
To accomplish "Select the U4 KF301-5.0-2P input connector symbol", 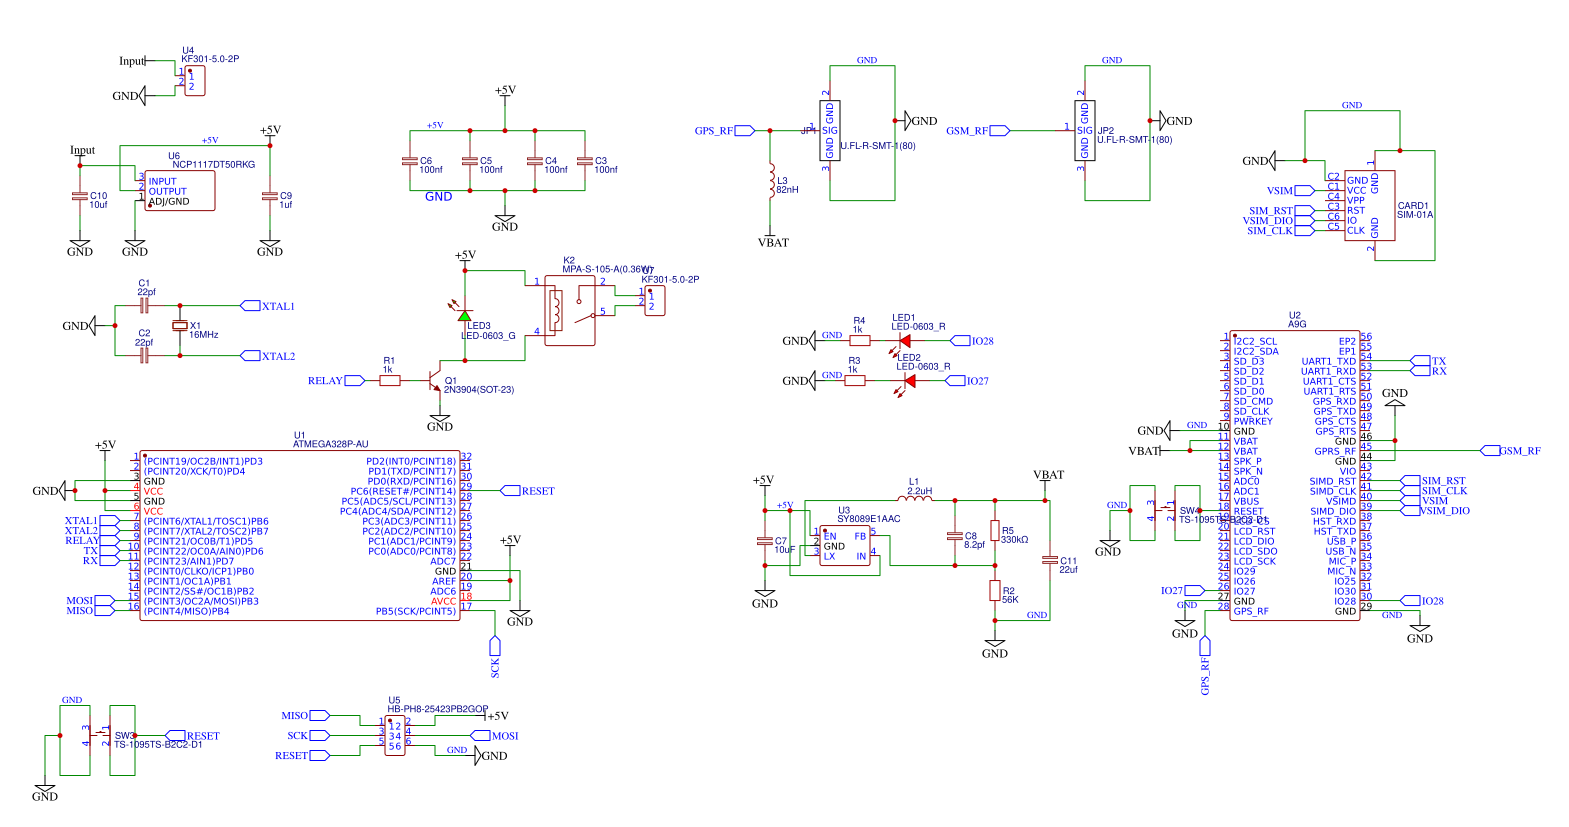I will click(x=195, y=81).
